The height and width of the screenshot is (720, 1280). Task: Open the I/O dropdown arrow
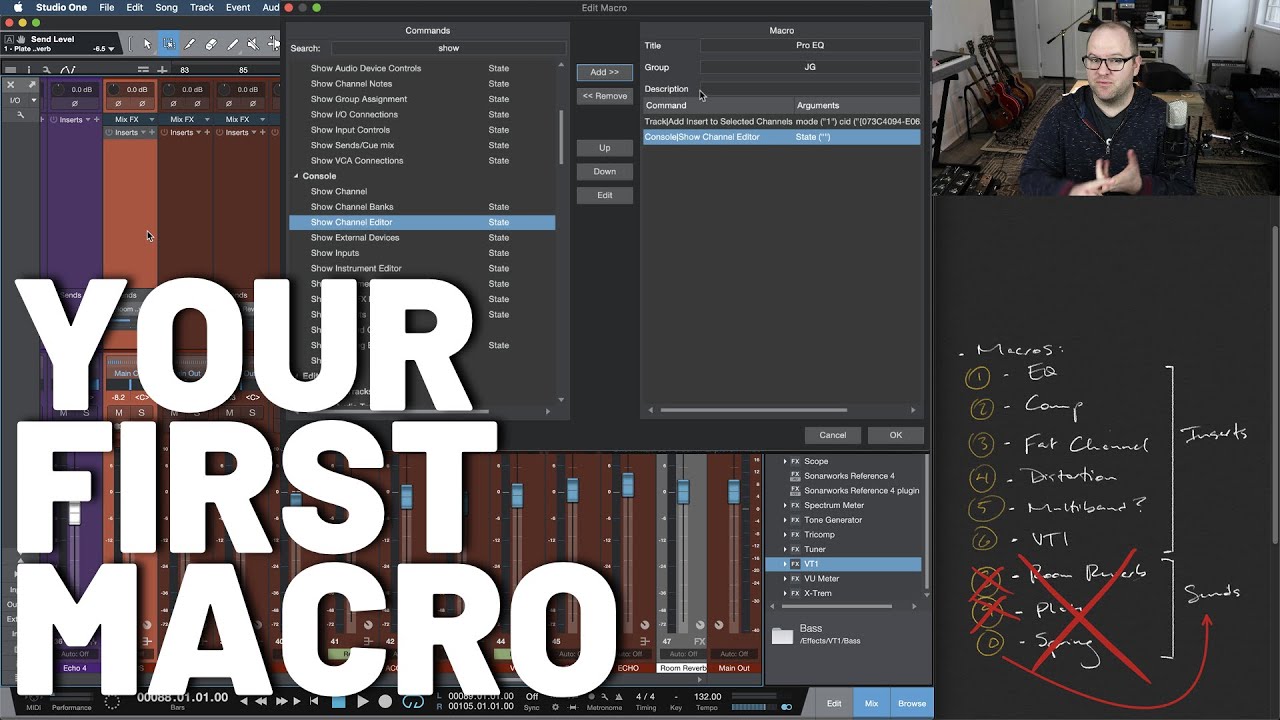[x=34, y=100]
